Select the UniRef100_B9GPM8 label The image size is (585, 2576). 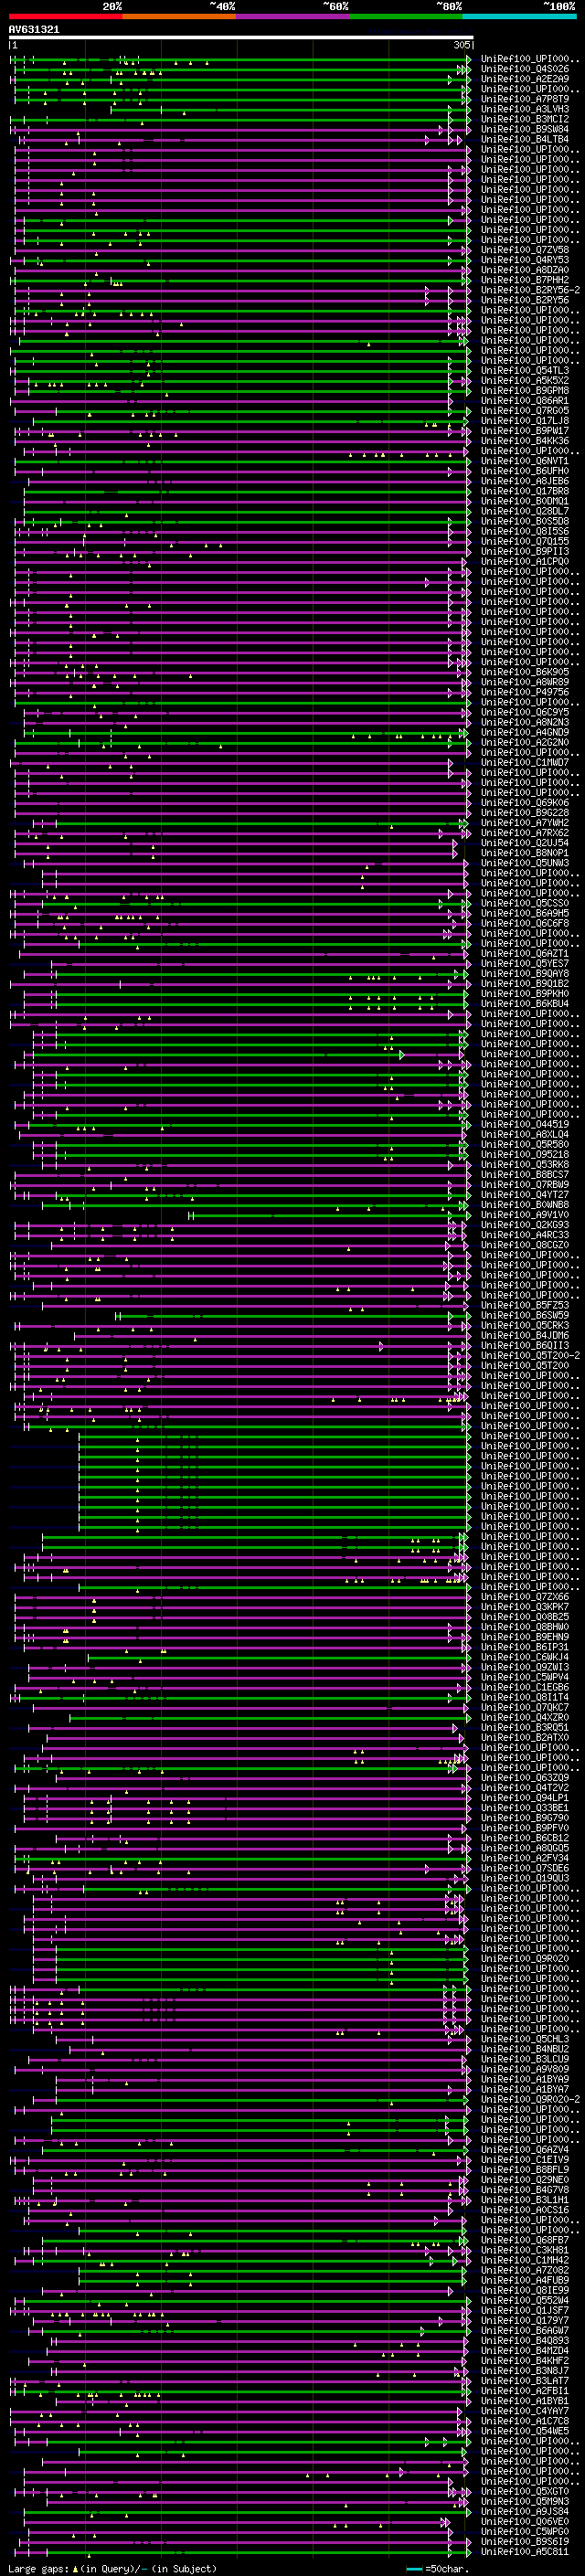tap(525, 390)
